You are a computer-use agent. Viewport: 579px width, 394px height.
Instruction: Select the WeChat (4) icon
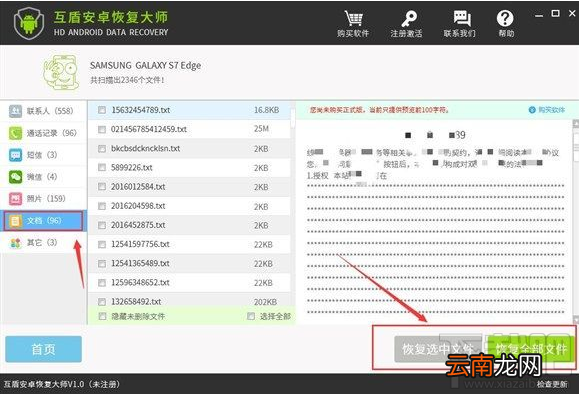click(x=16, y=177)
